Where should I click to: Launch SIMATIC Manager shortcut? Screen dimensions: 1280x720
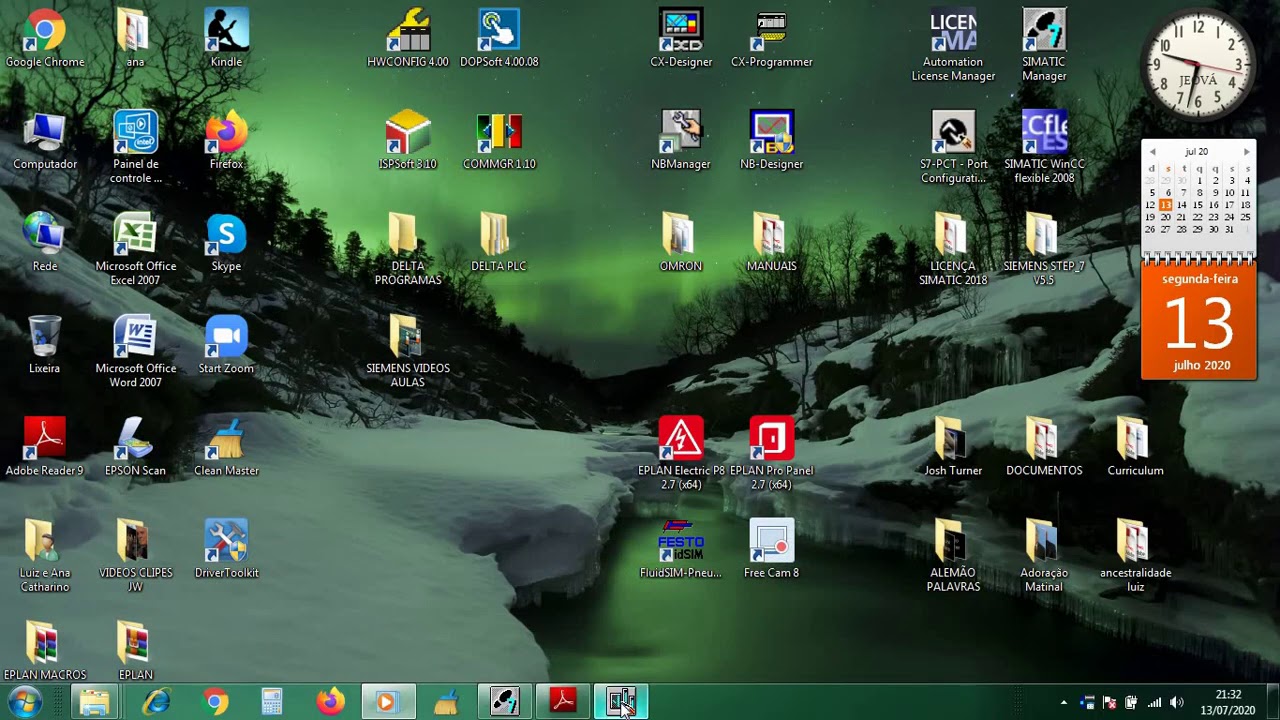pyautogui.click(x=1044, y=45)
